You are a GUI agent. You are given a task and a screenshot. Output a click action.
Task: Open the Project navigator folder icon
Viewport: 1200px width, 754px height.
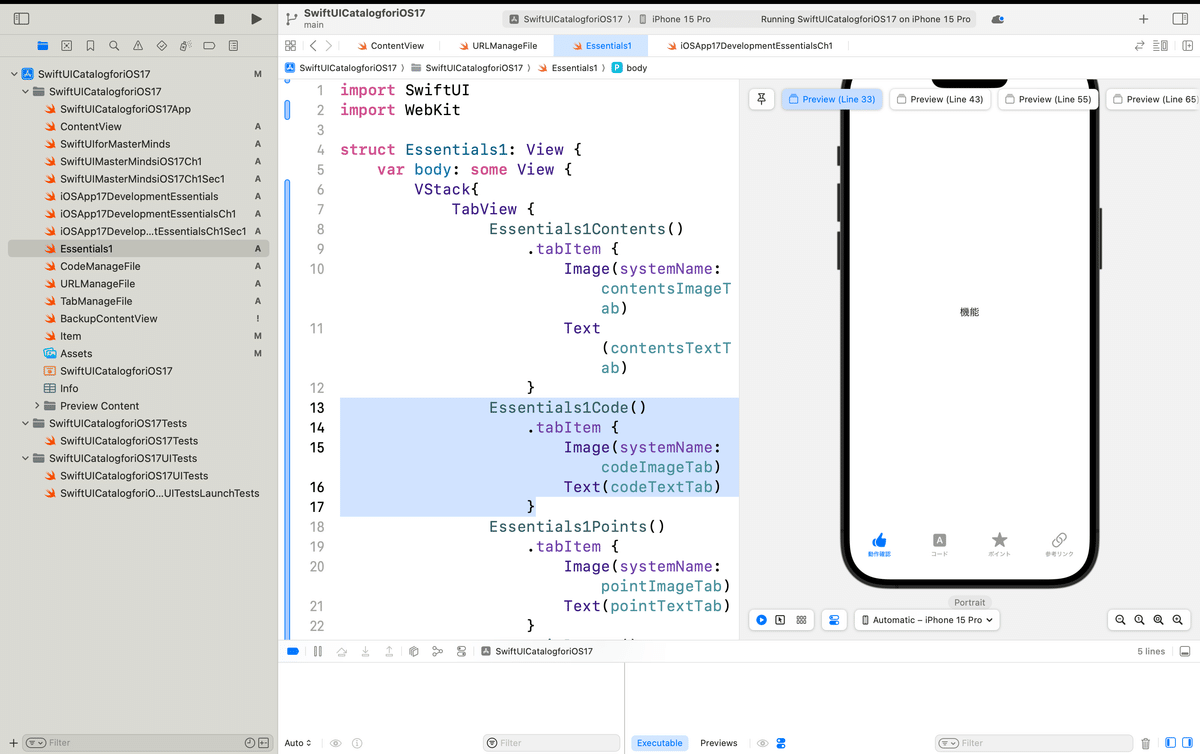(x=42, y=46)
